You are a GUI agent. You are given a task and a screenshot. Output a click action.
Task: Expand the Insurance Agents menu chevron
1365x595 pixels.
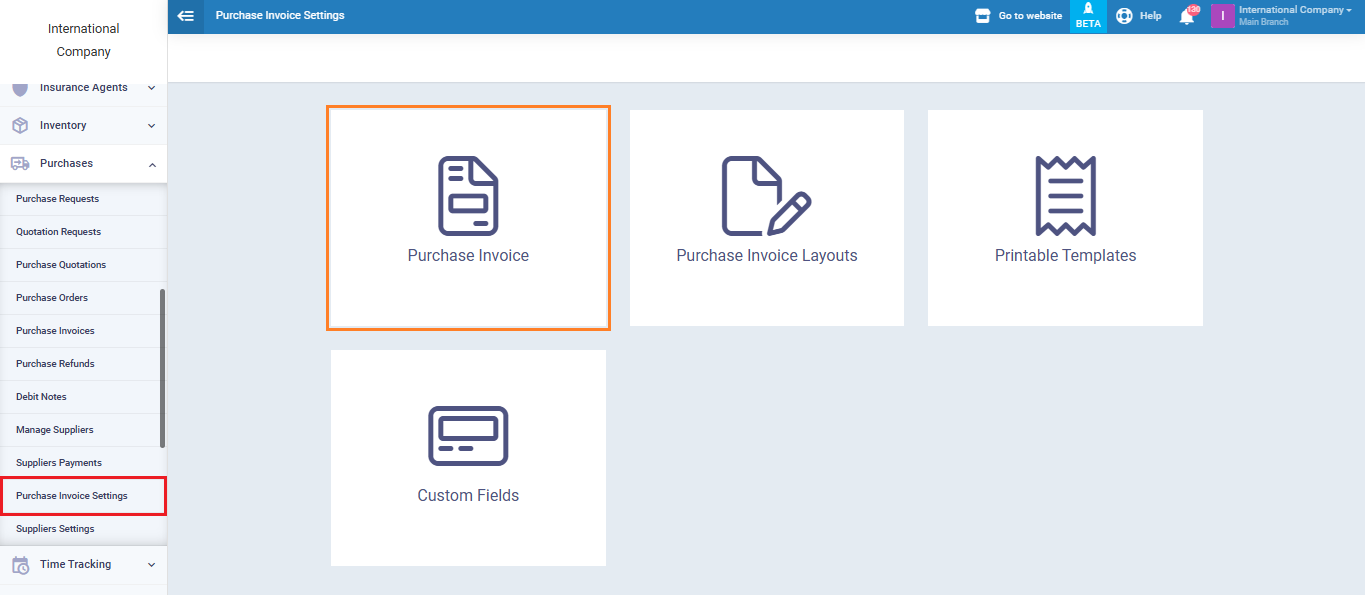[151, 88]
